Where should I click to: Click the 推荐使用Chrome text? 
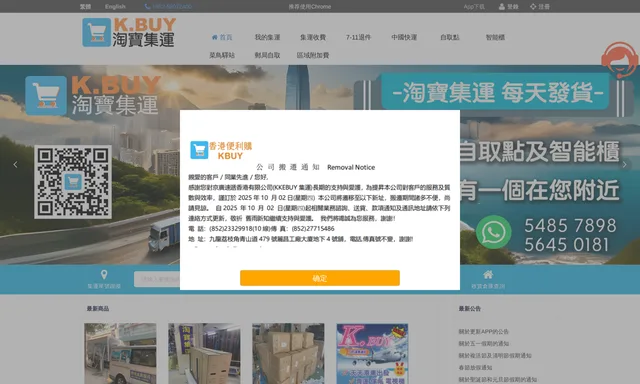click(309, 7)
